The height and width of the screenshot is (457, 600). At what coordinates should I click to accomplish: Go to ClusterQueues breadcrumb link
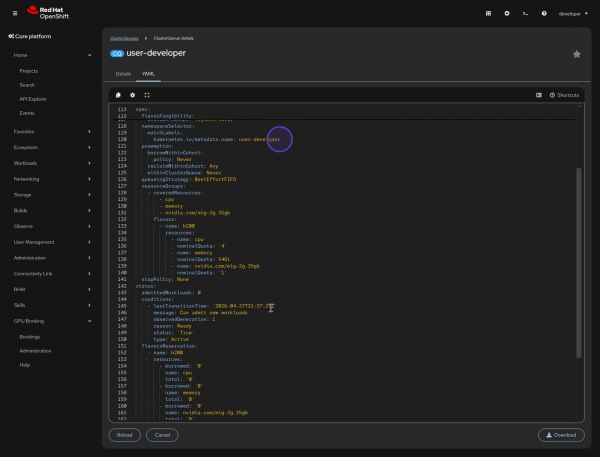click(124, 38)
